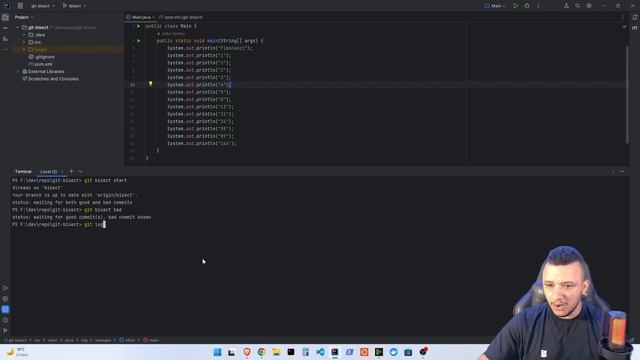Open Search Everywhere magnifier
The image size is (640, 360).
pos(577,6)
